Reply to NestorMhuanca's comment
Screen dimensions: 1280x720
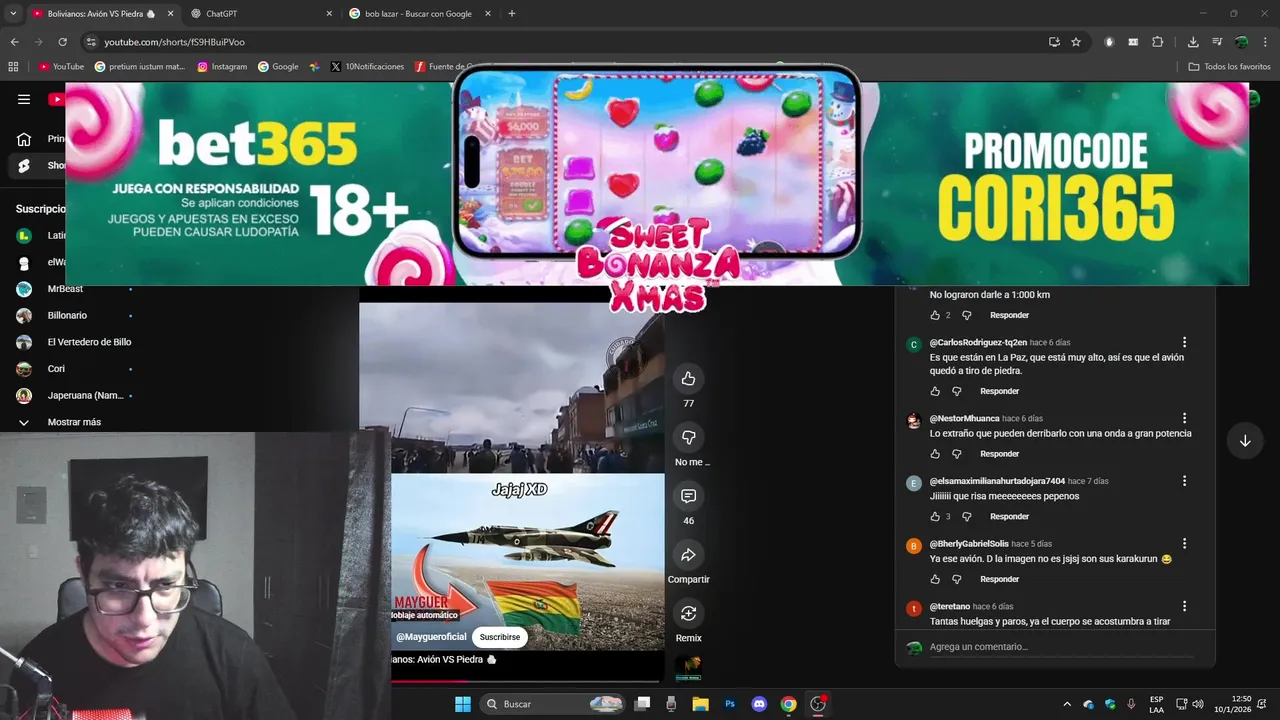pos(999,454)
